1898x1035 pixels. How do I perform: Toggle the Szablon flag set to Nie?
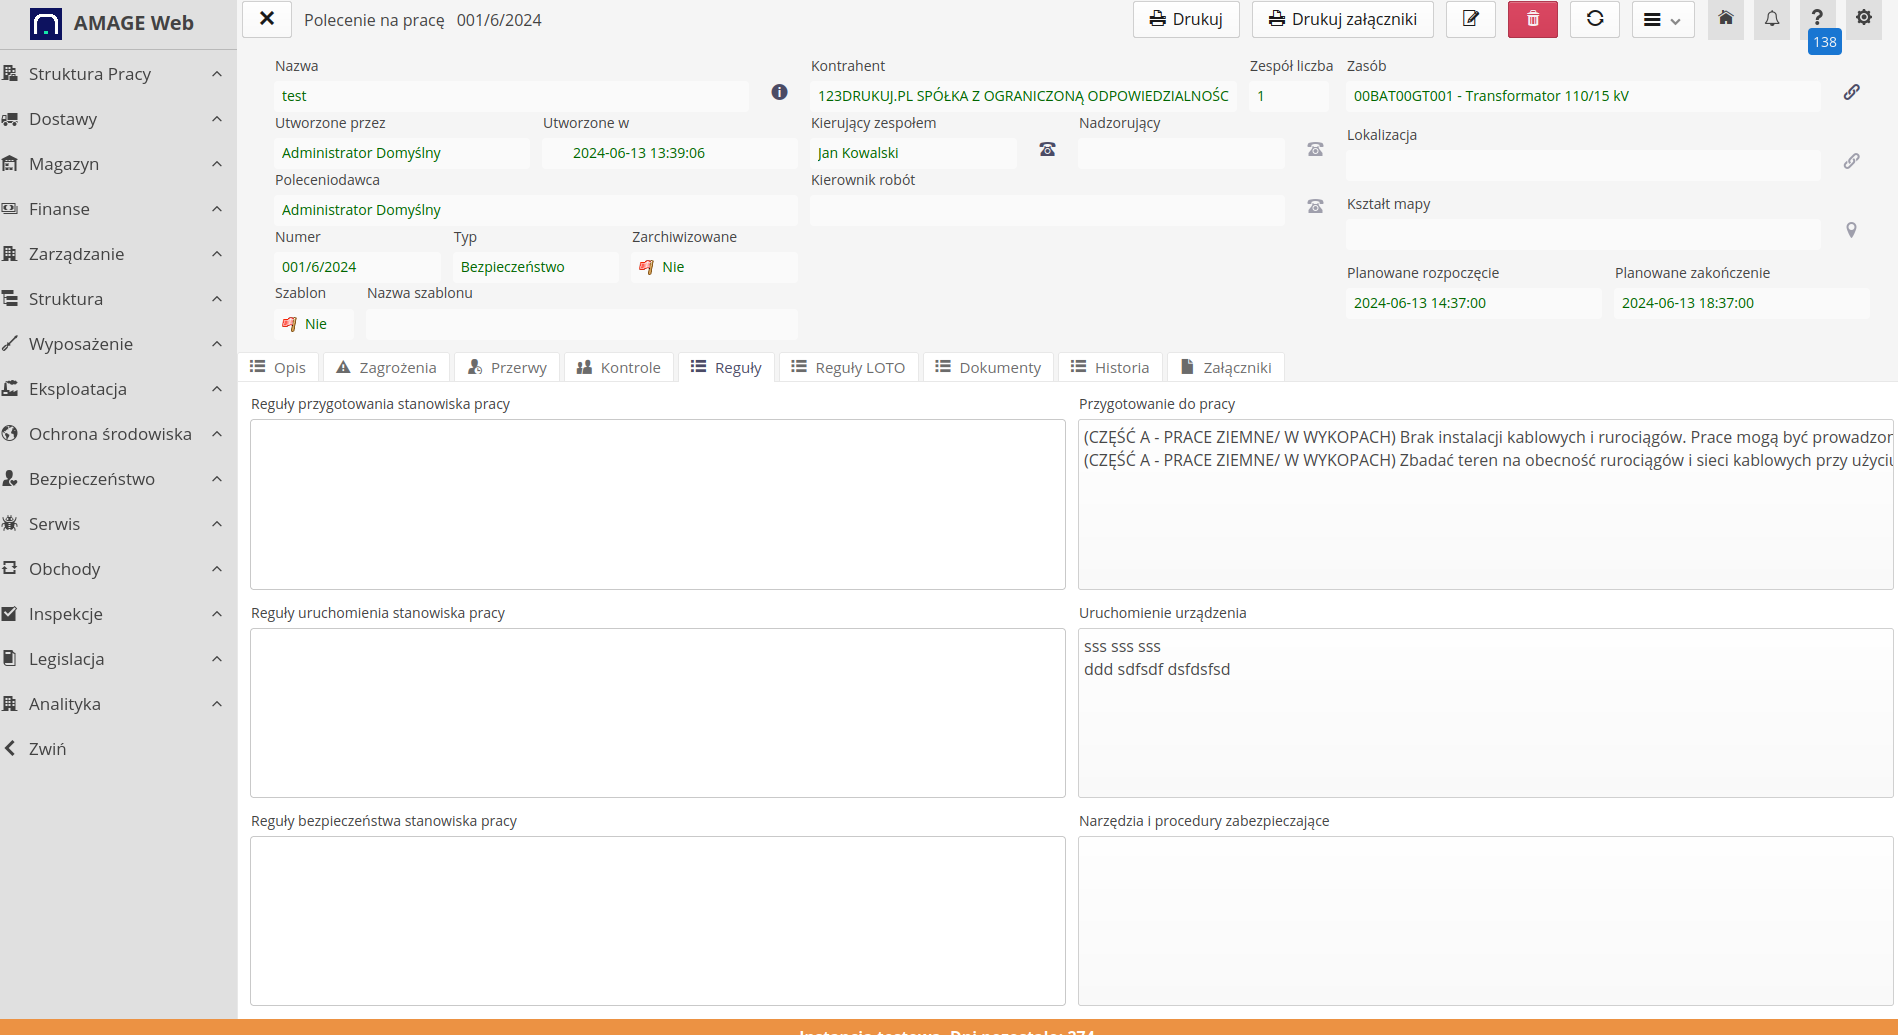(304, 324)
